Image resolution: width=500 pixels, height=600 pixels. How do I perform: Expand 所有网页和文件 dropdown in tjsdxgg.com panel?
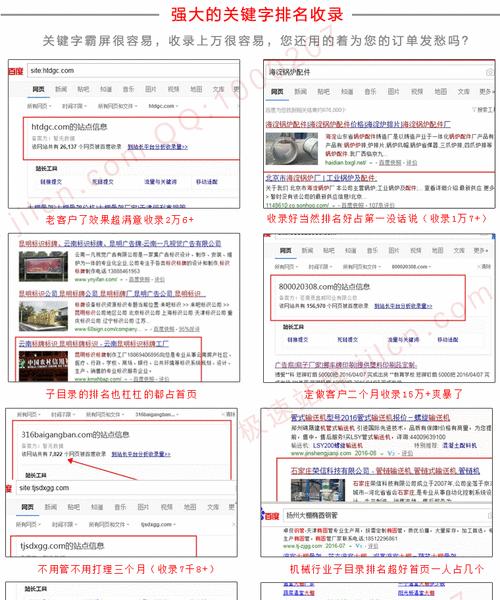(x=109, y=524)
